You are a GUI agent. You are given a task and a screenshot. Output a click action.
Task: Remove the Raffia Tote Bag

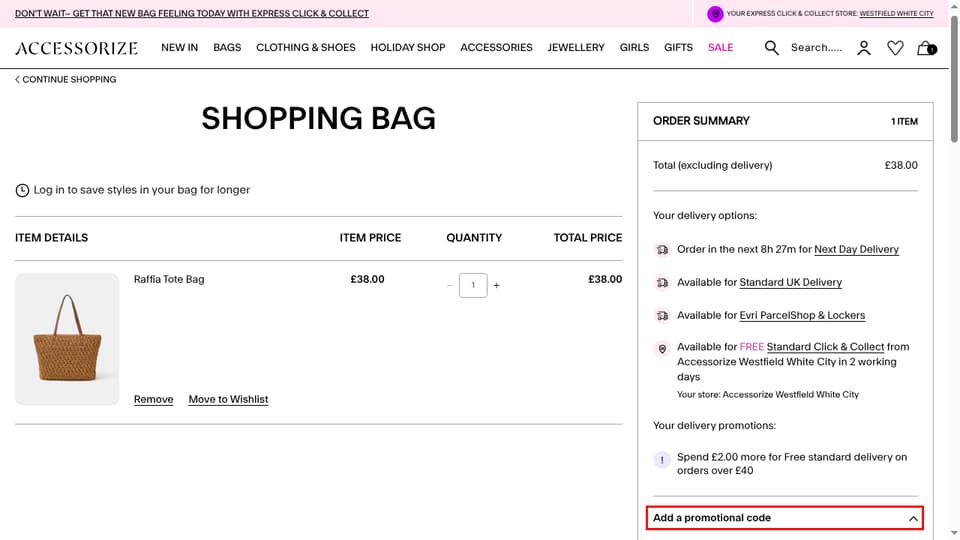[154, 399]
